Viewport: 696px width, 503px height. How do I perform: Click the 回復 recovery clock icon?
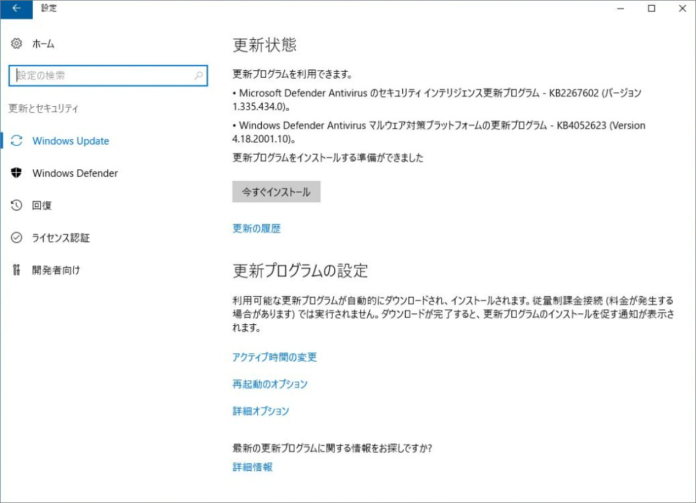coord(16,205)
